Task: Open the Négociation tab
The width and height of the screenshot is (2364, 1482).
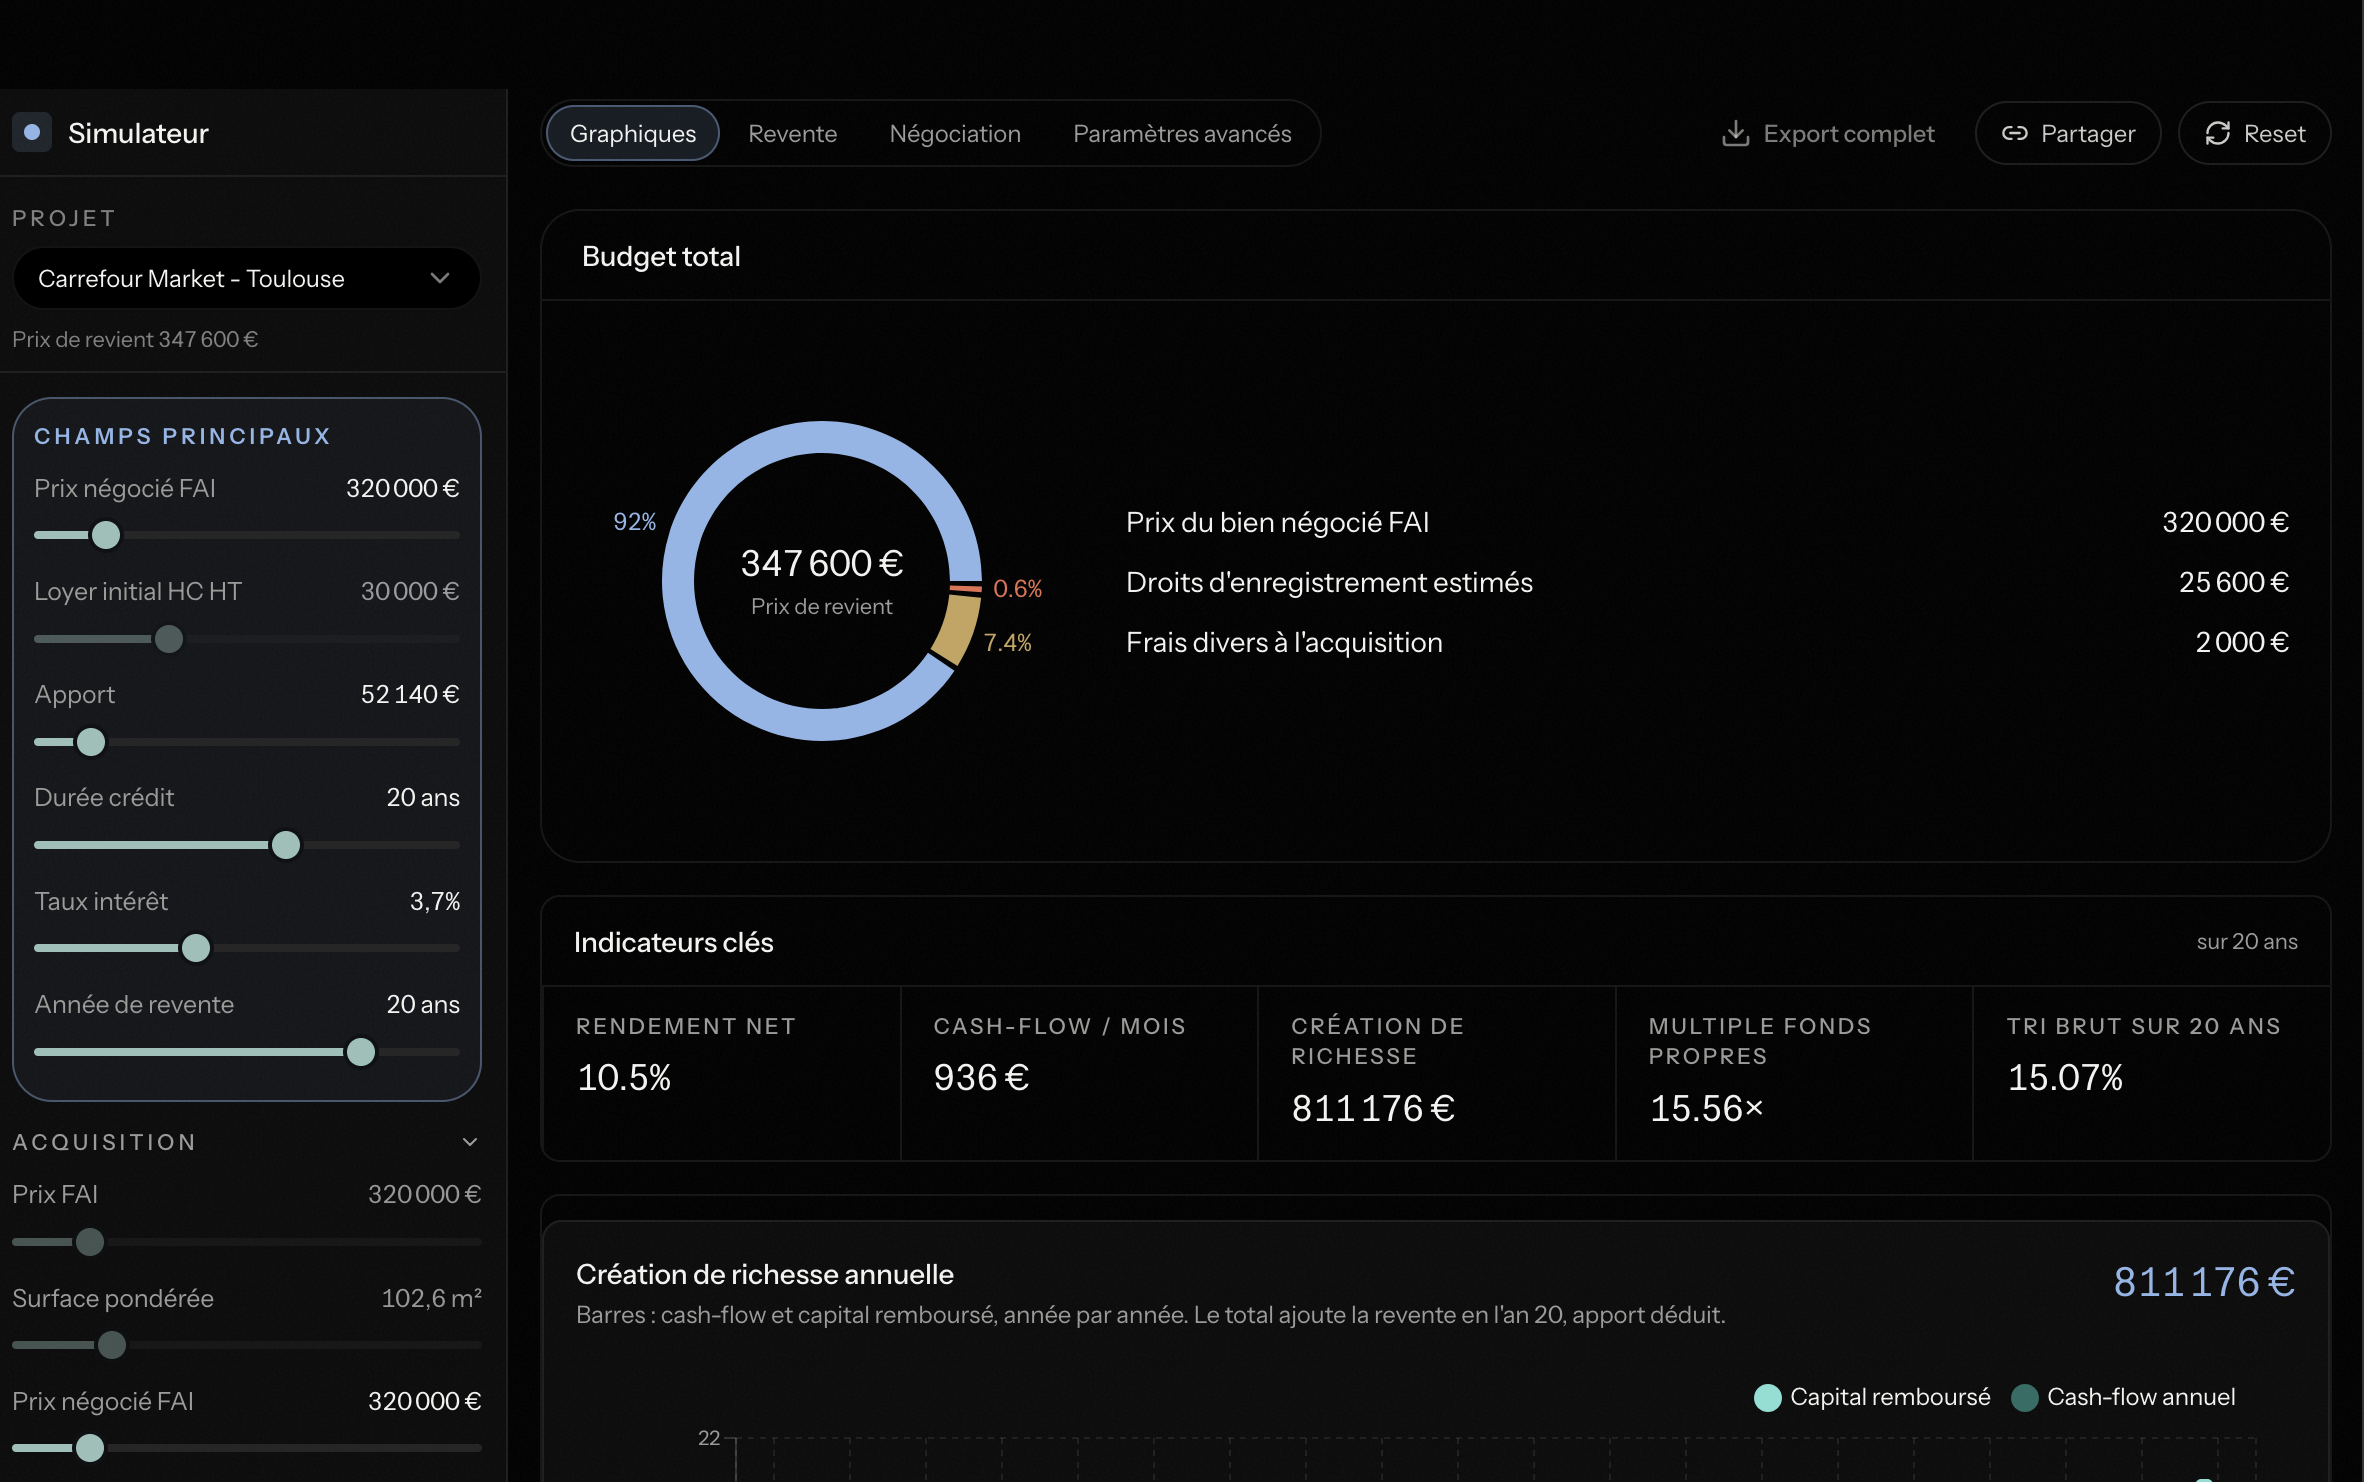Action: pyautogui.click(x=955, y=134)
